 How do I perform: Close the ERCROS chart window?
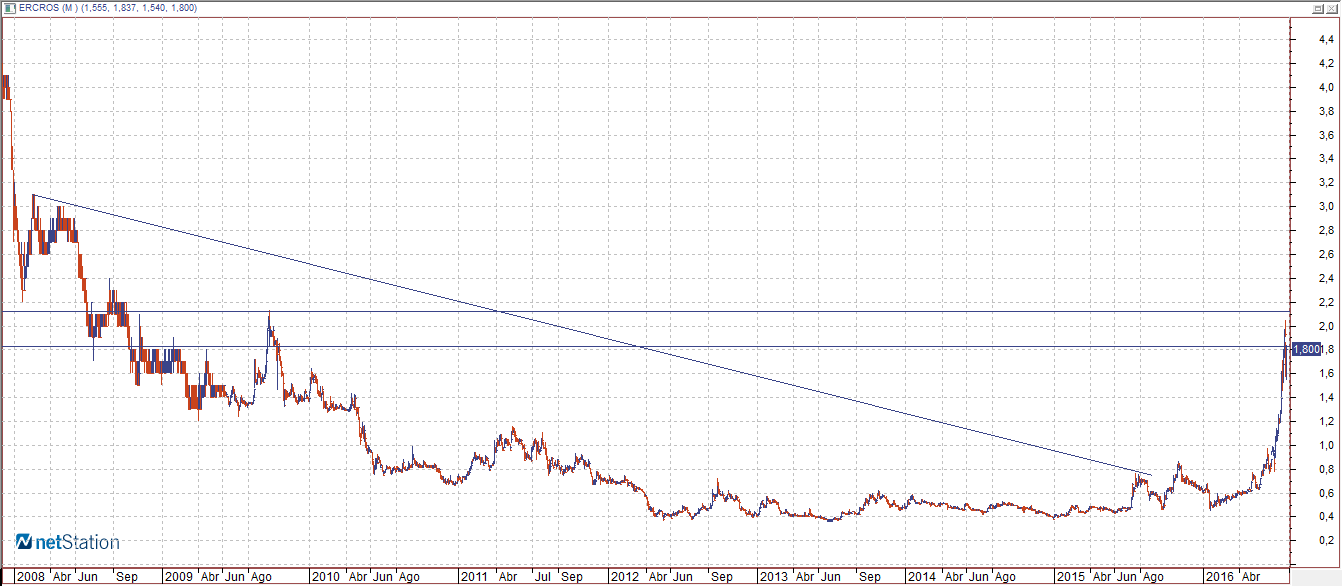pos(1333,7)
